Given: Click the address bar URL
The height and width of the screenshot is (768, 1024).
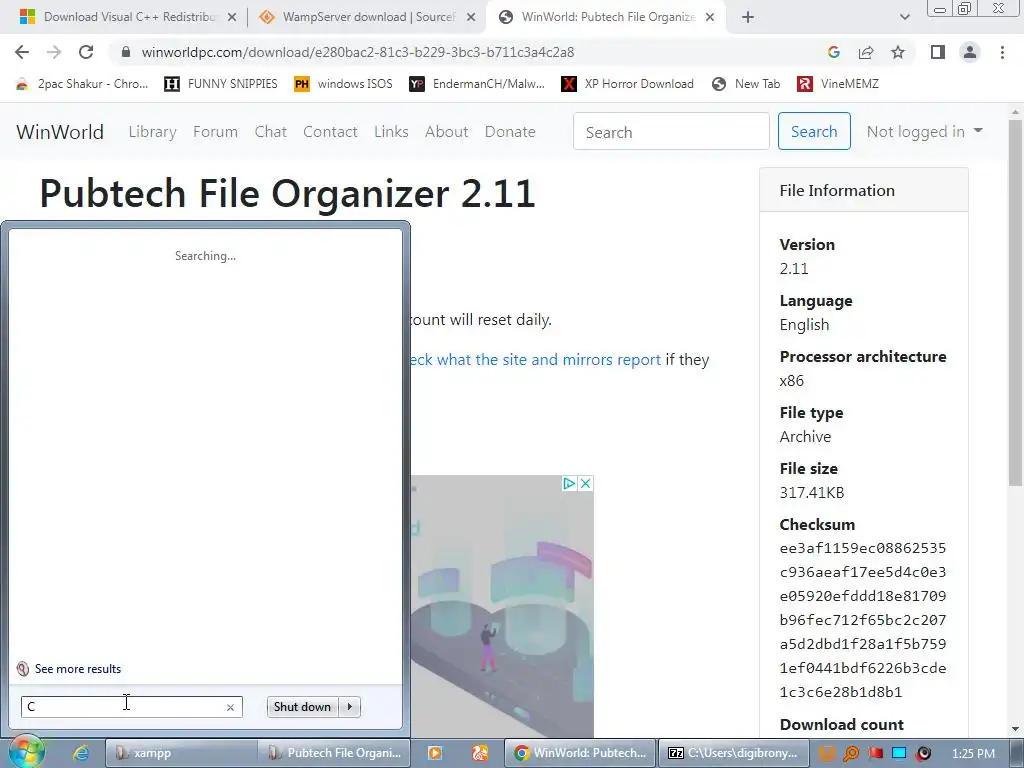Looking at the screenshot, I should pos(358,52).
